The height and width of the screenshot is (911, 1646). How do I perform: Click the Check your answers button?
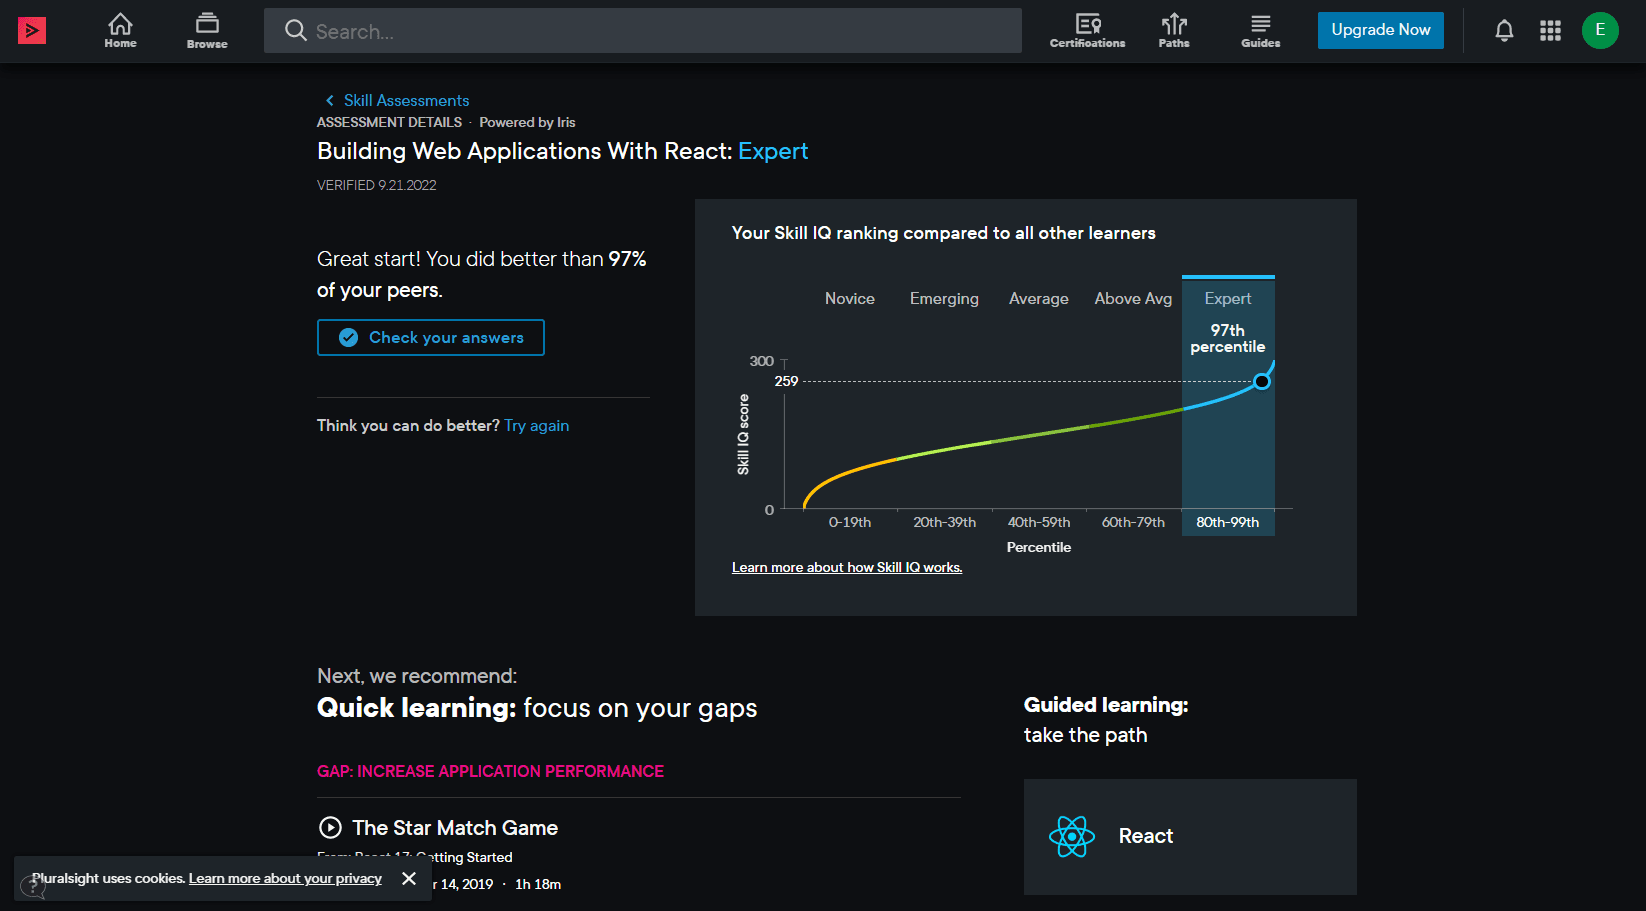pos(431,338)
